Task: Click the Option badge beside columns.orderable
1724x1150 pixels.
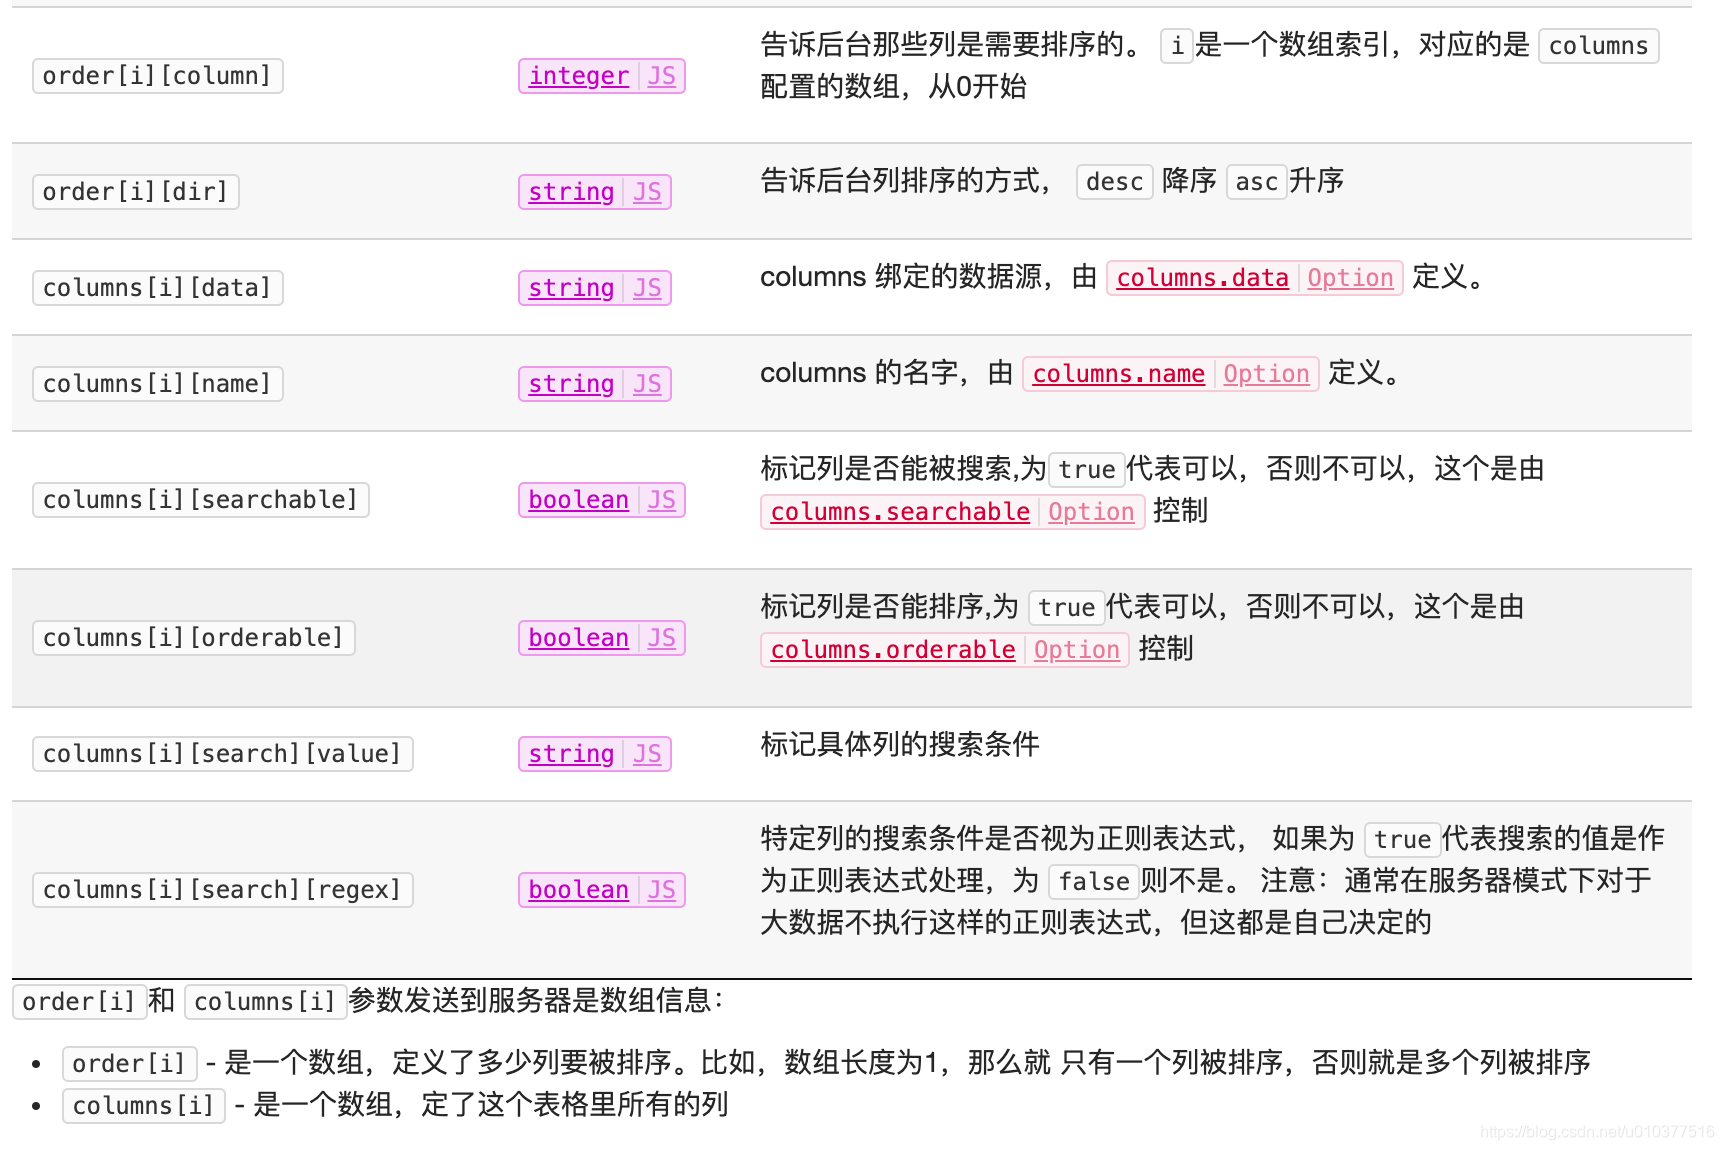Action: click(x=1077, y=649)
